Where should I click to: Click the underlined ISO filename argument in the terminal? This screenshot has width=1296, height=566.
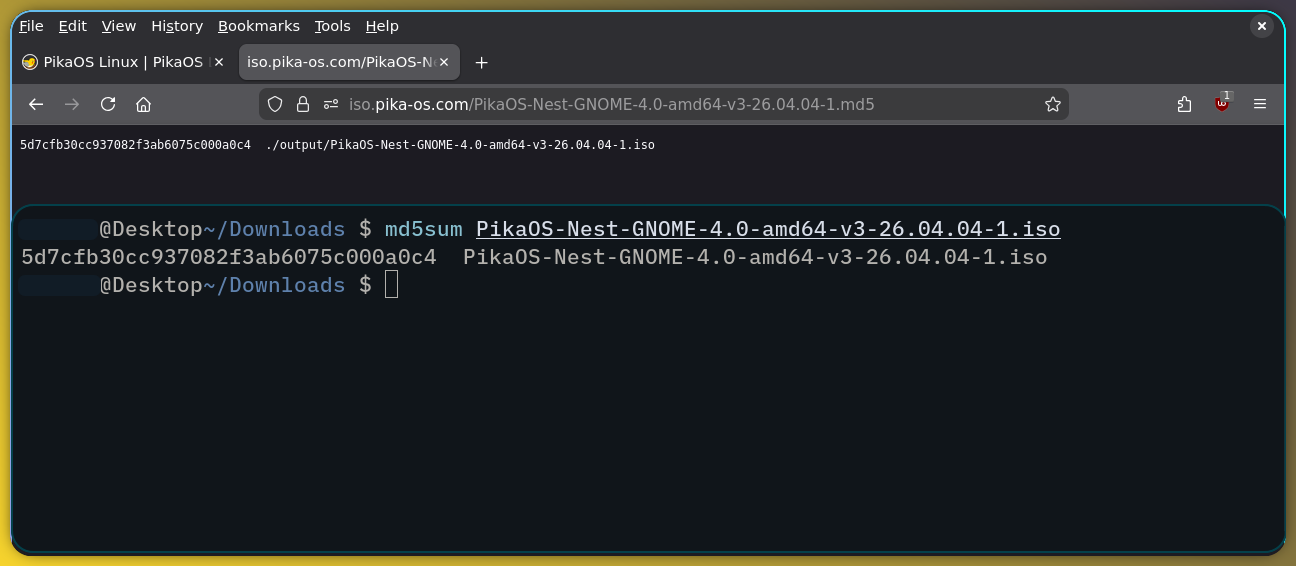click(x=768, y=230)
